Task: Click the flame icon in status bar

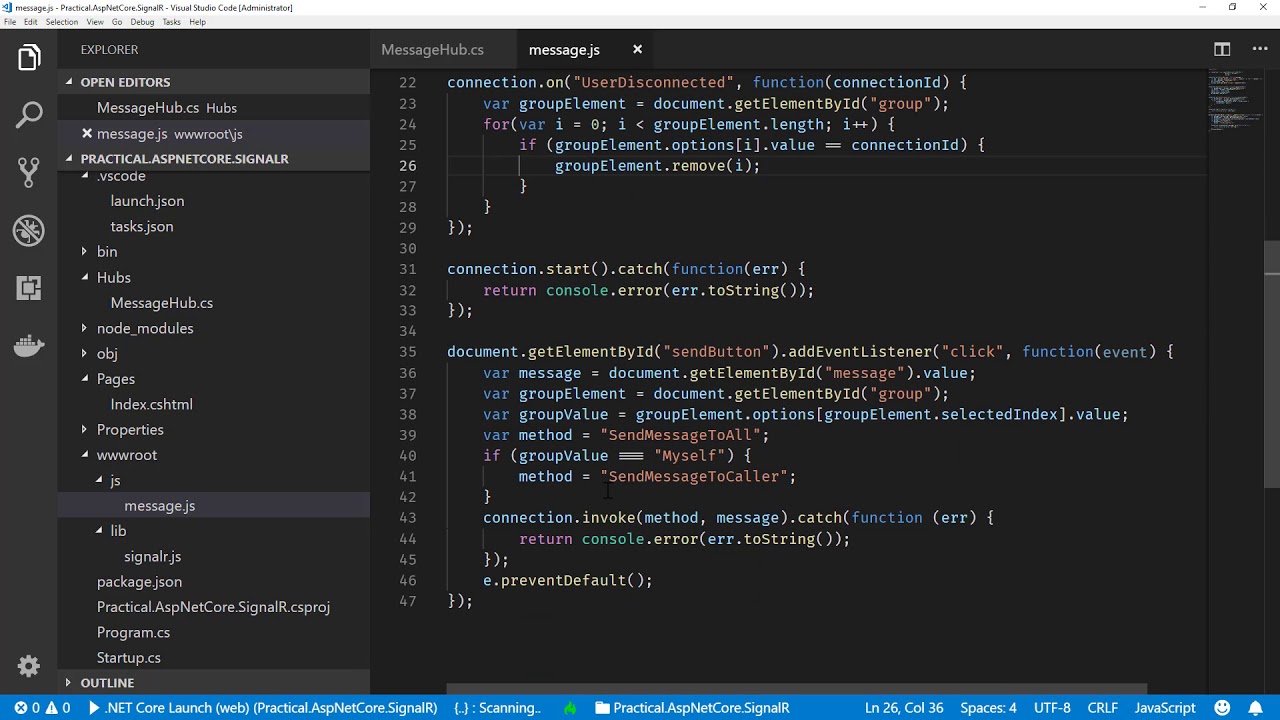Action: point(570,707)
